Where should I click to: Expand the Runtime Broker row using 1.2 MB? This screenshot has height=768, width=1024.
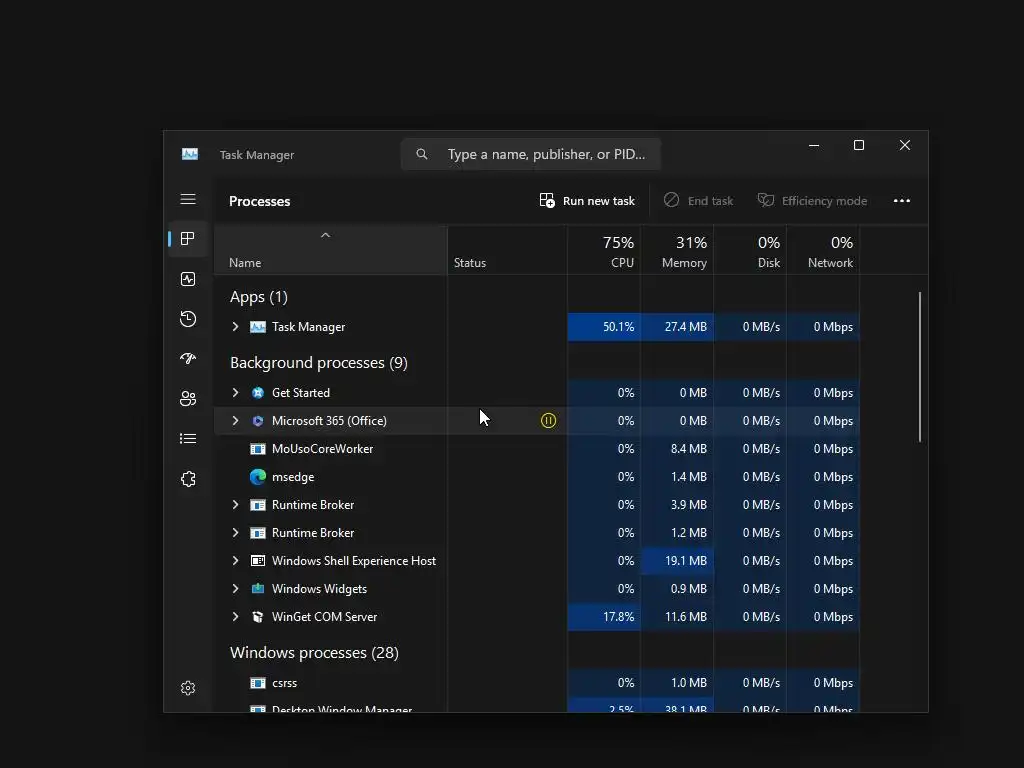[x=236, y=533]
